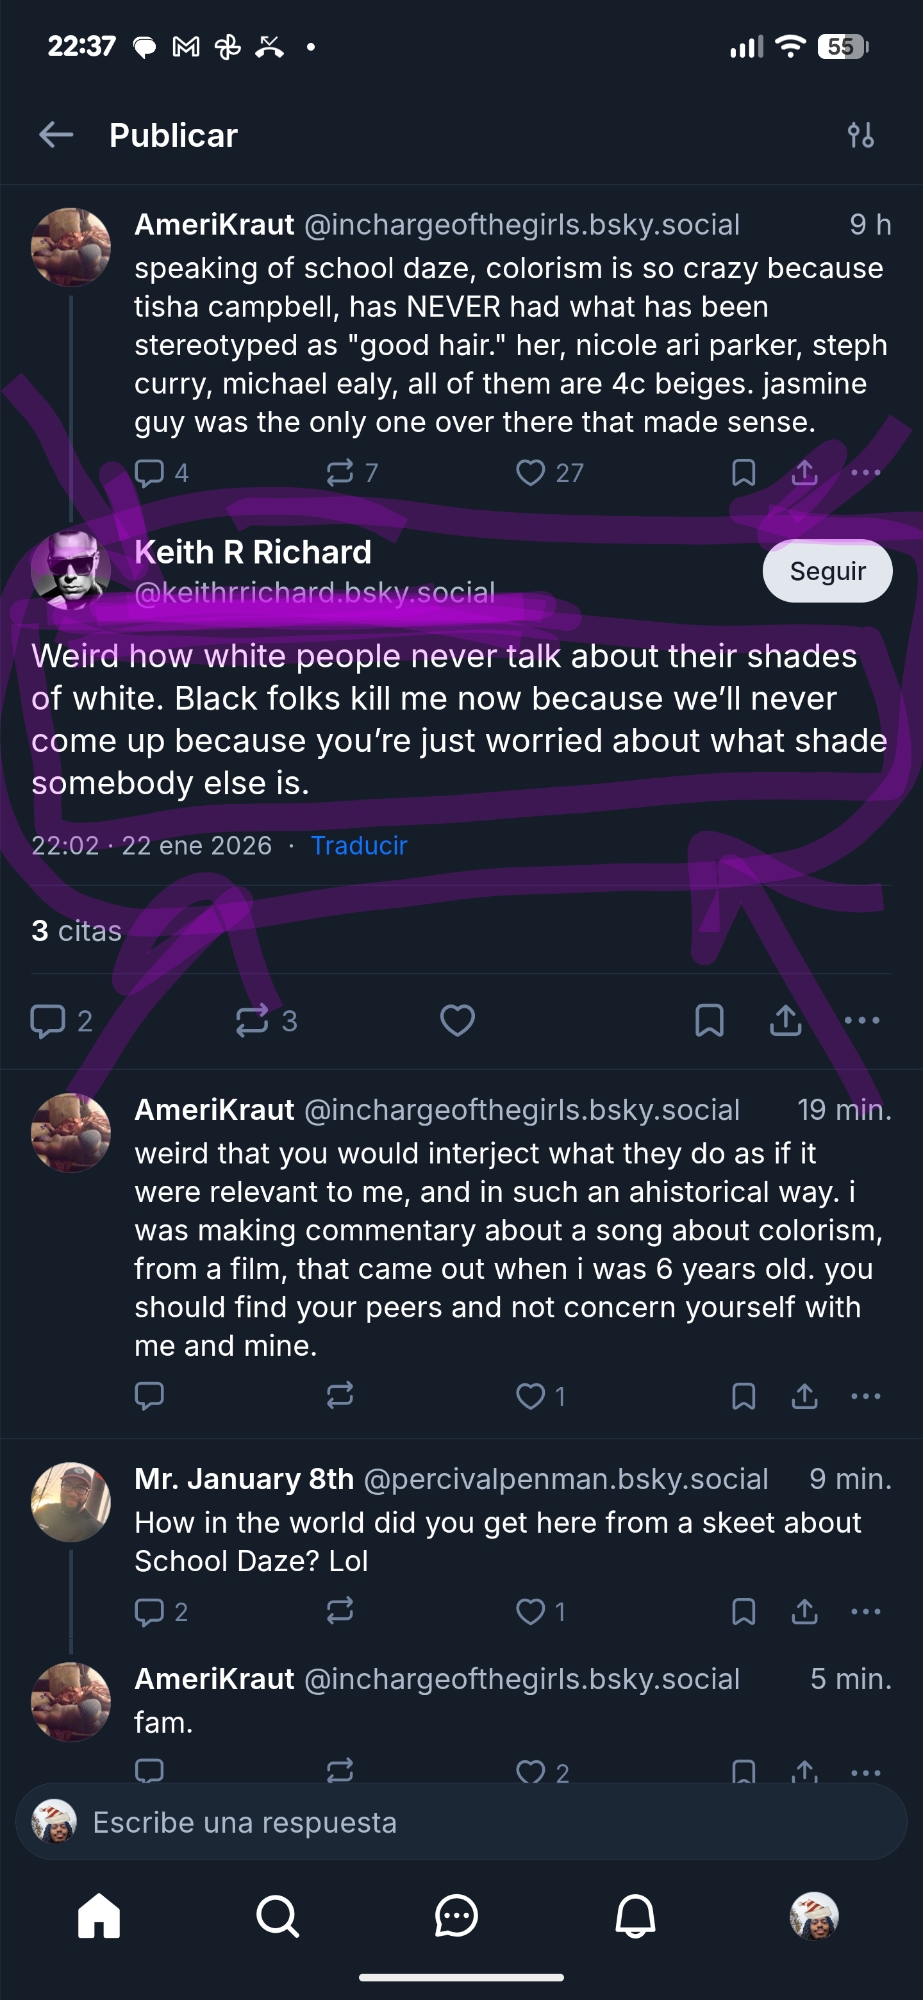Image resolution: width=923 pixels, height=2000 pixels.
Task: Share Keith R Richard's main post
Action: click(x=786, y=1020)
